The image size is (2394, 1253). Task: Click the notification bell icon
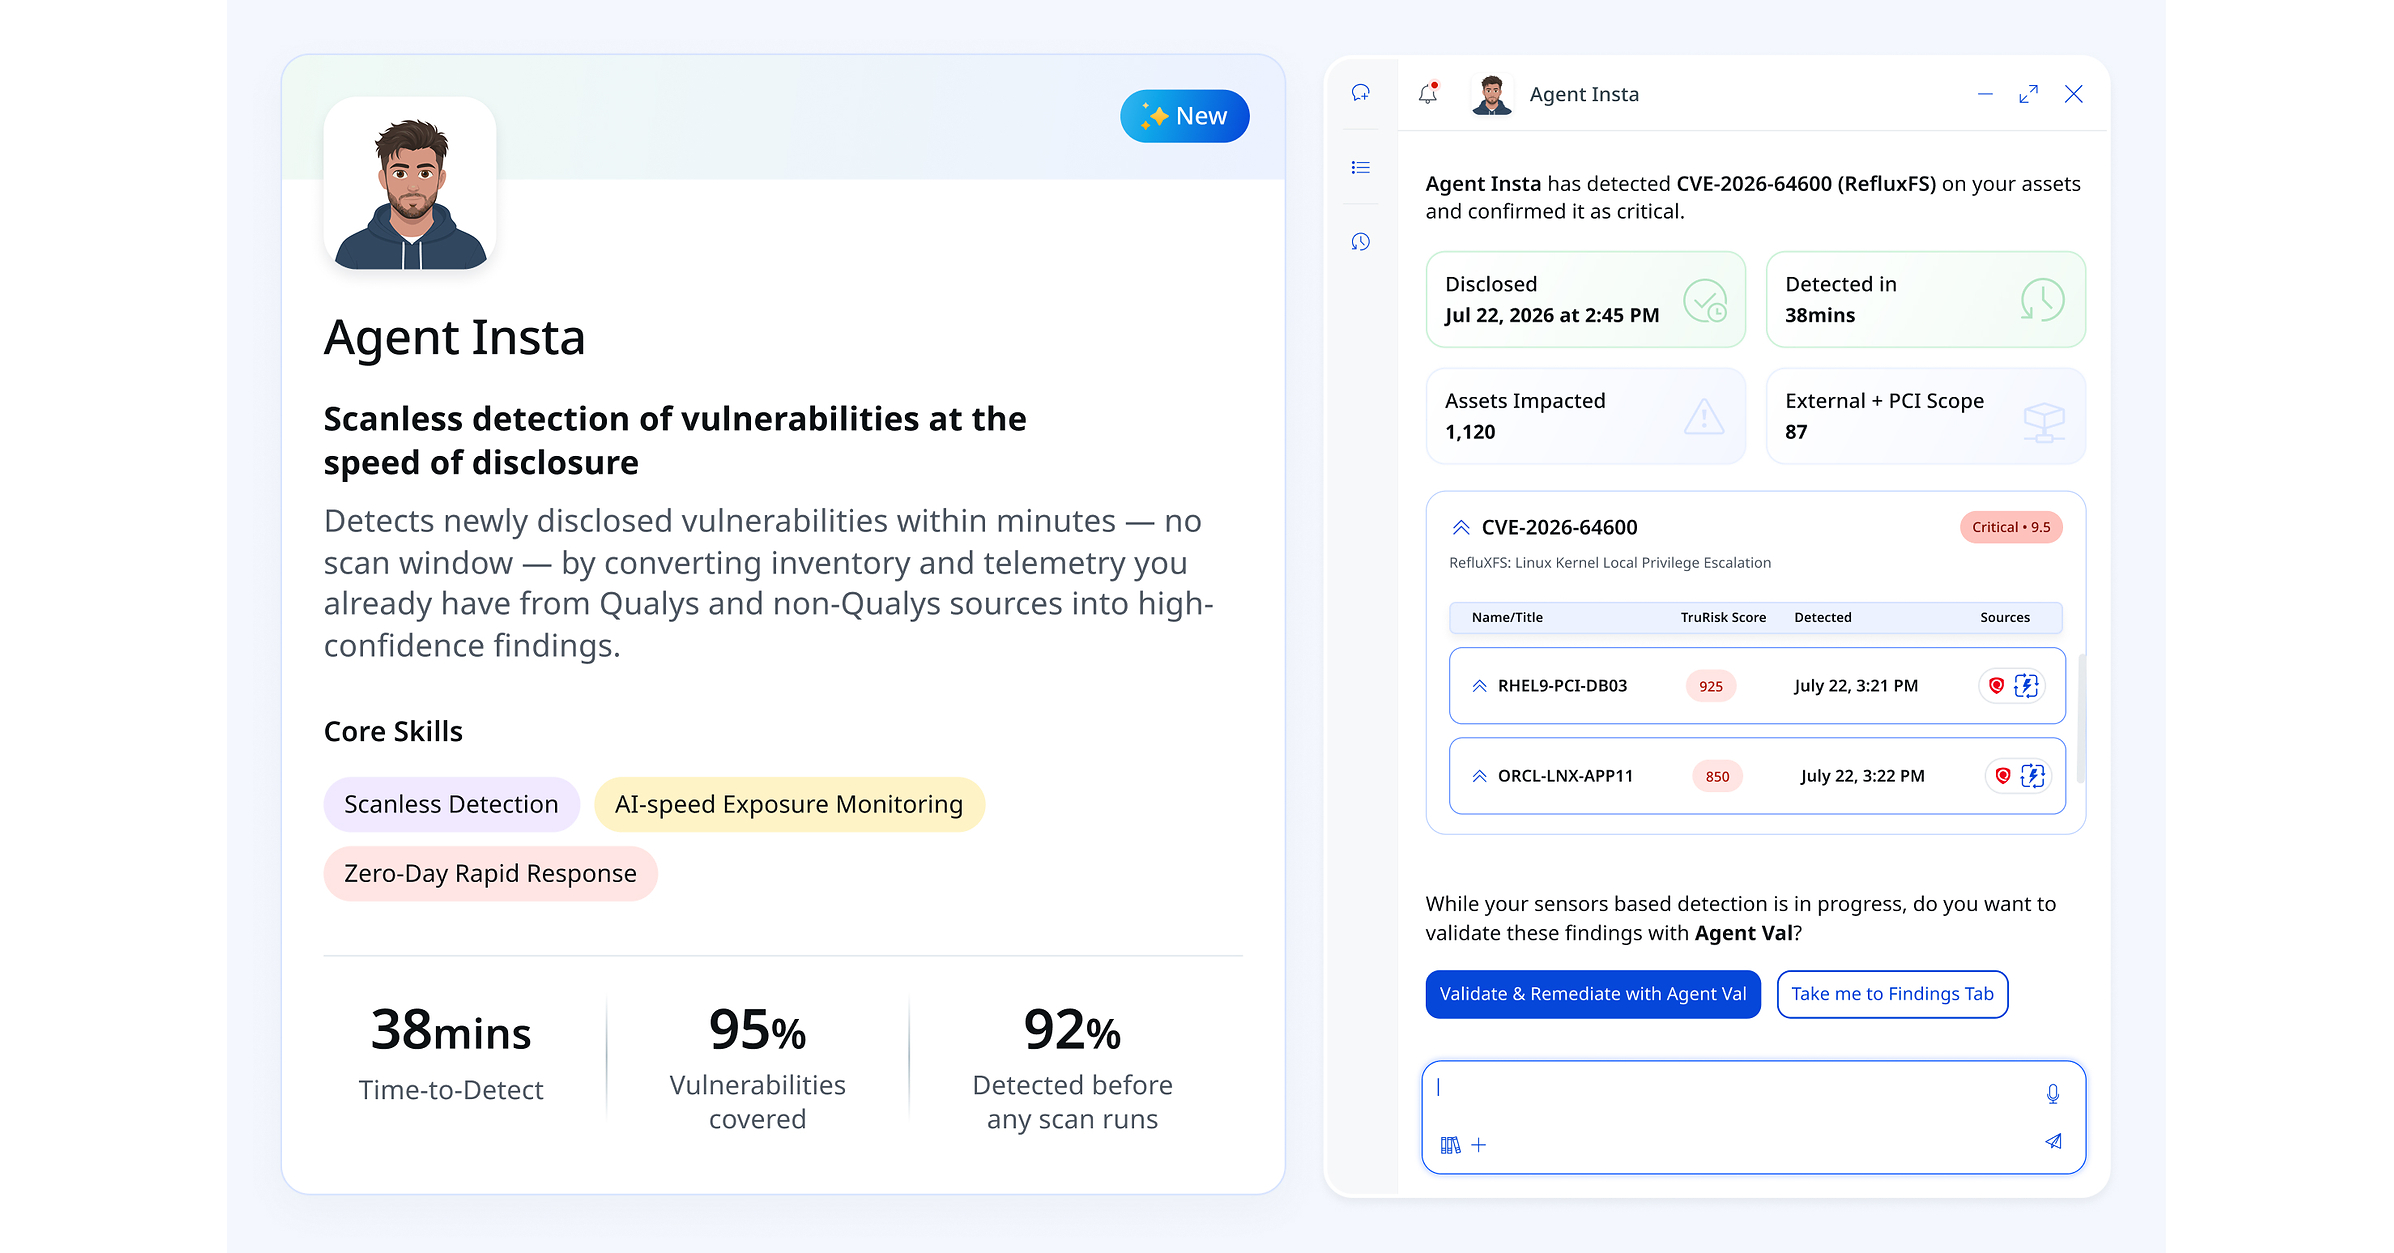pyautogui.click(x=1428, y=93)
